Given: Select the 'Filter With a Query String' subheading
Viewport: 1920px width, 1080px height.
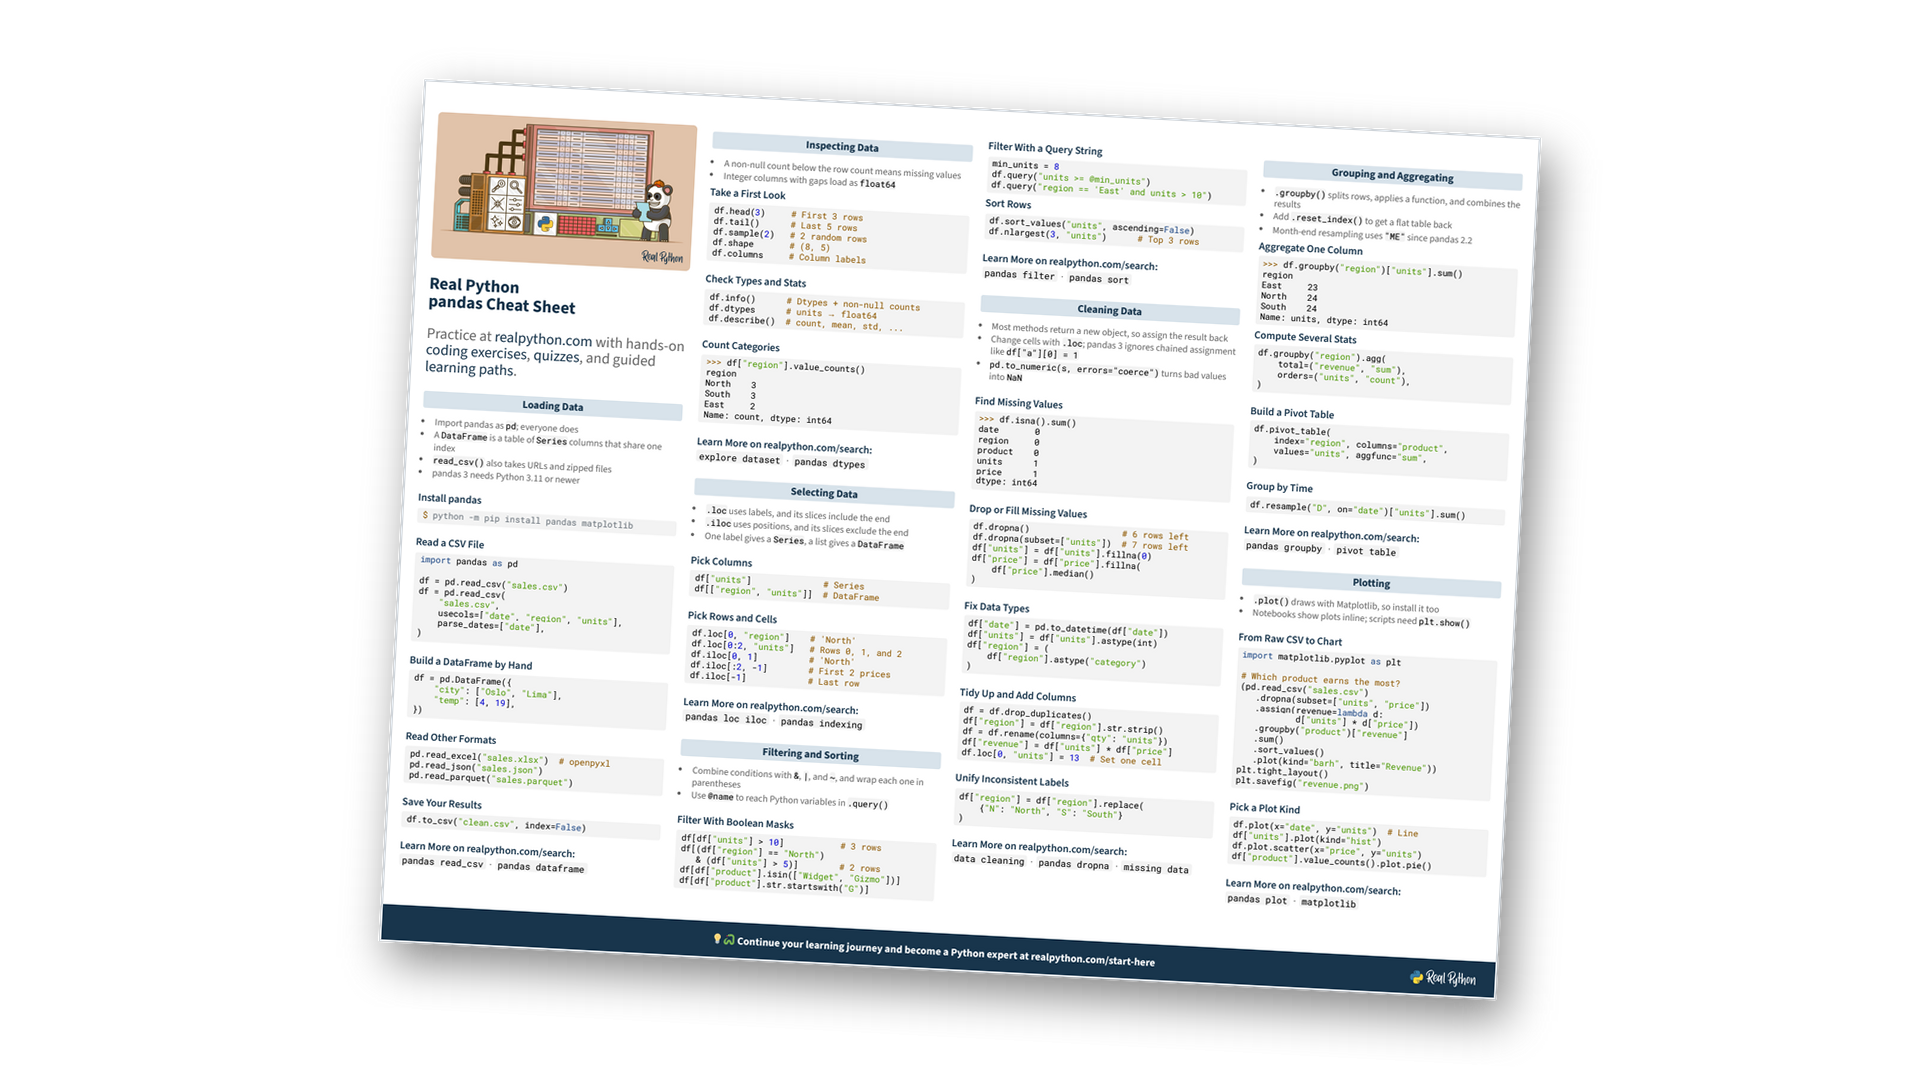Looking at the screenshot, I should pyautogui.click(x=1045, y=149).
